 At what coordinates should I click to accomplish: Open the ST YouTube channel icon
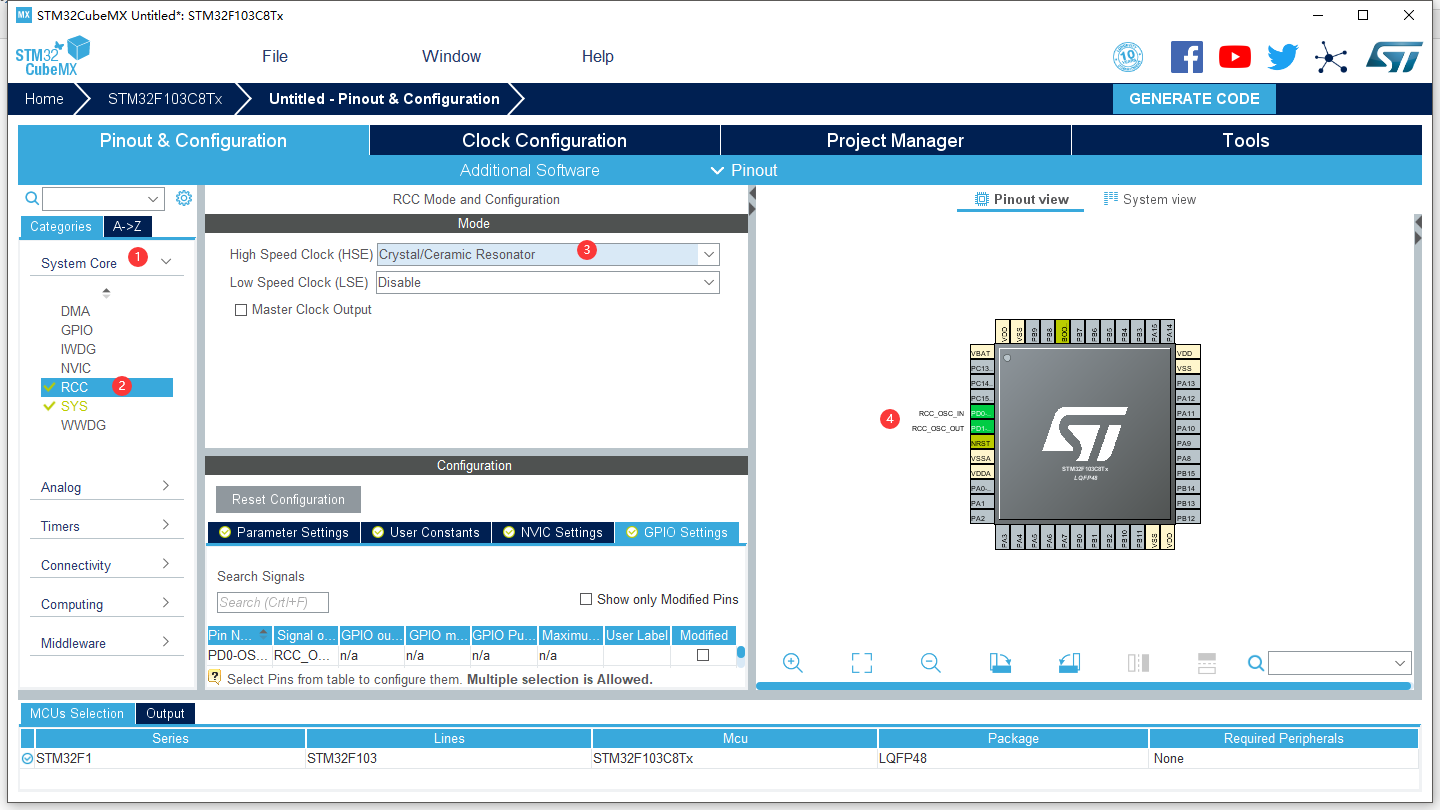click(1235, 57)
